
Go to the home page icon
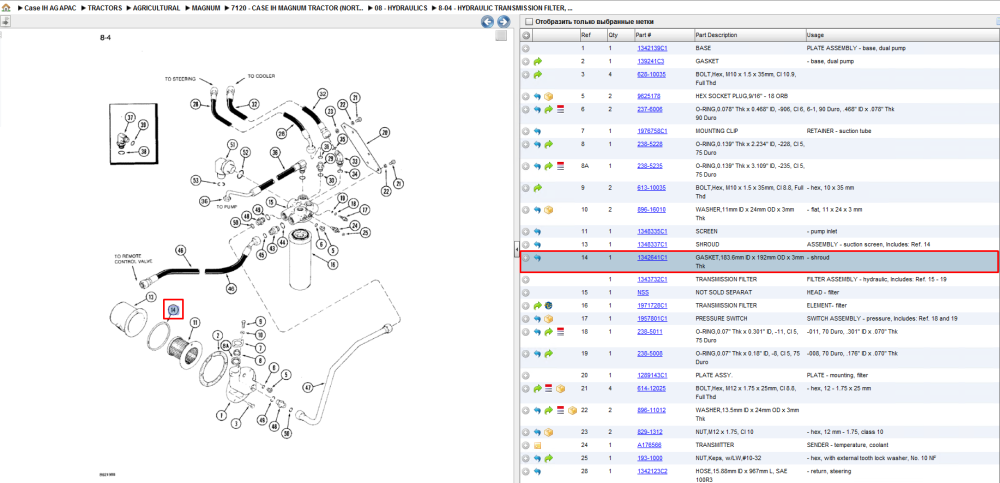pos(6,9)
